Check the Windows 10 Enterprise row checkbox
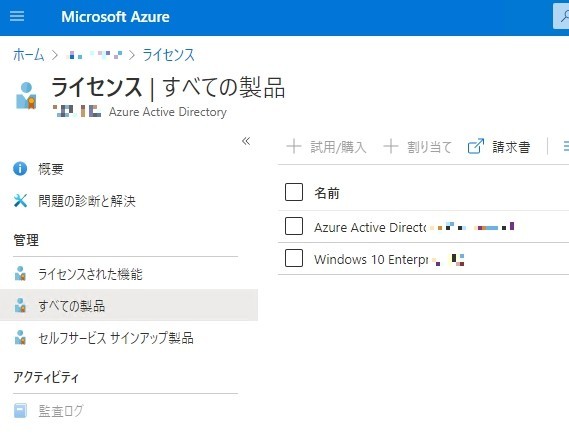The width and height of the screenshot is (569, 437). (x=294, y=258)
